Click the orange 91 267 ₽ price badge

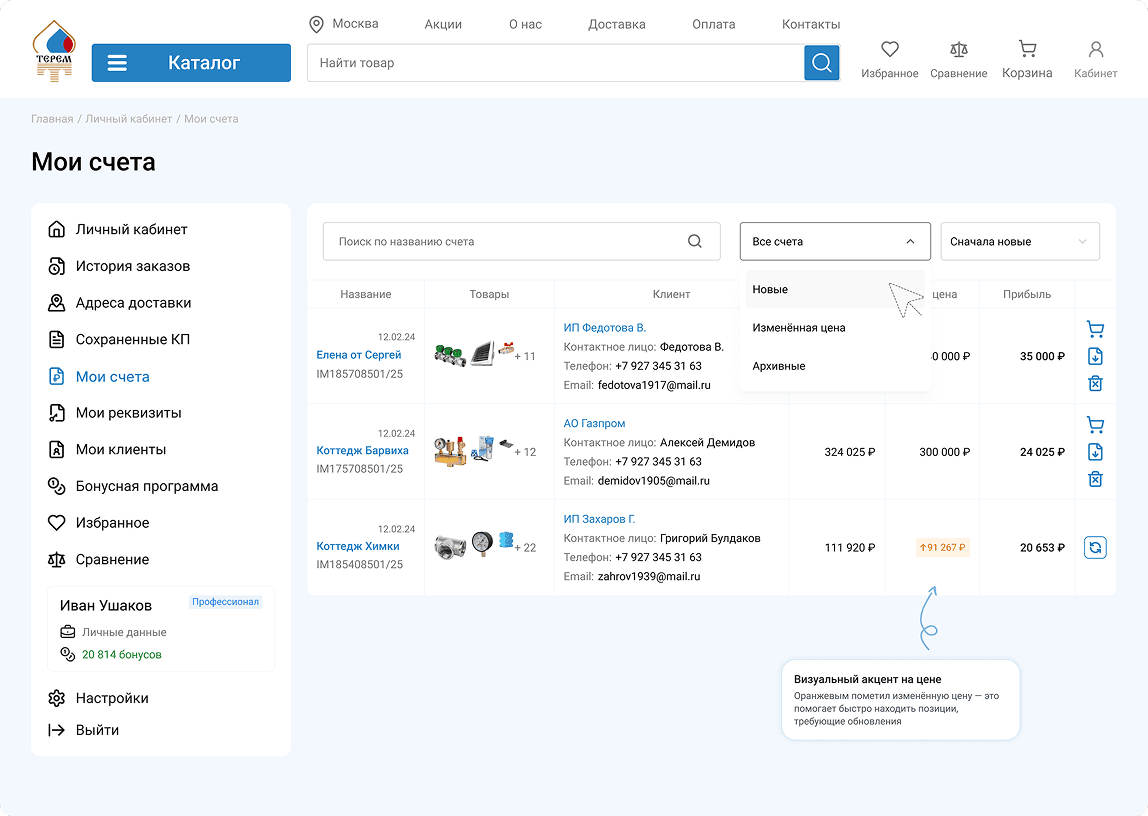[943, 547]
